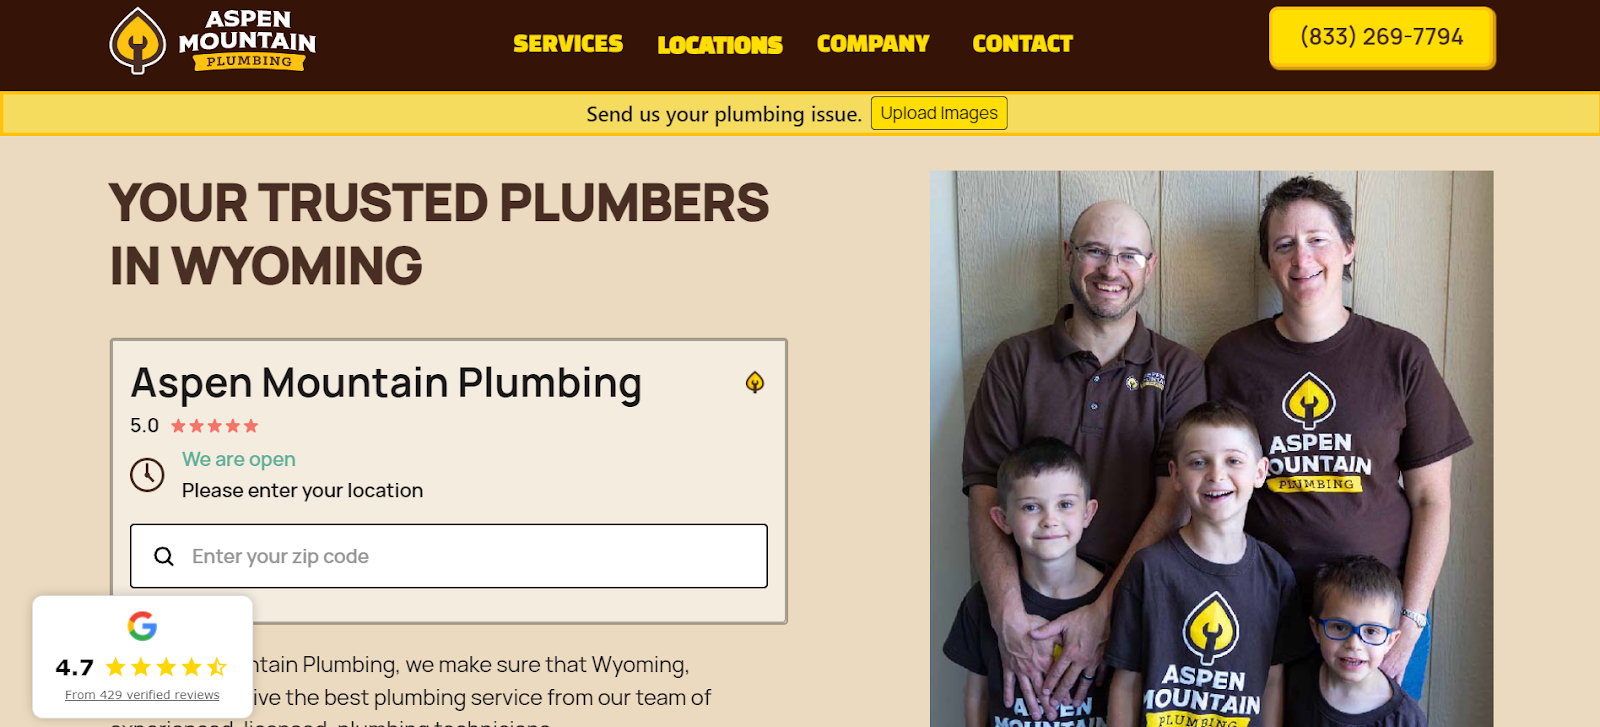
Task: Open the Company menu
Action: point(873,44)
